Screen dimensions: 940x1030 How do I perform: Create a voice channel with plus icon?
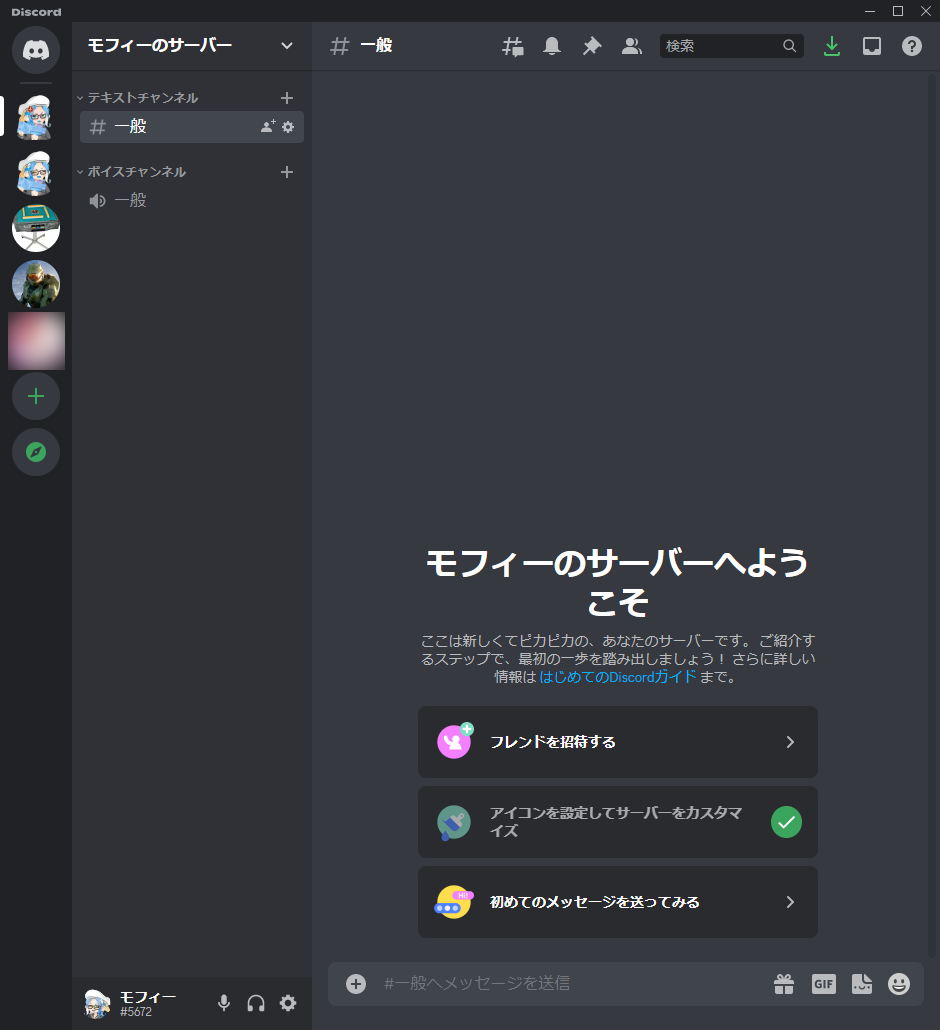point(286,172)
